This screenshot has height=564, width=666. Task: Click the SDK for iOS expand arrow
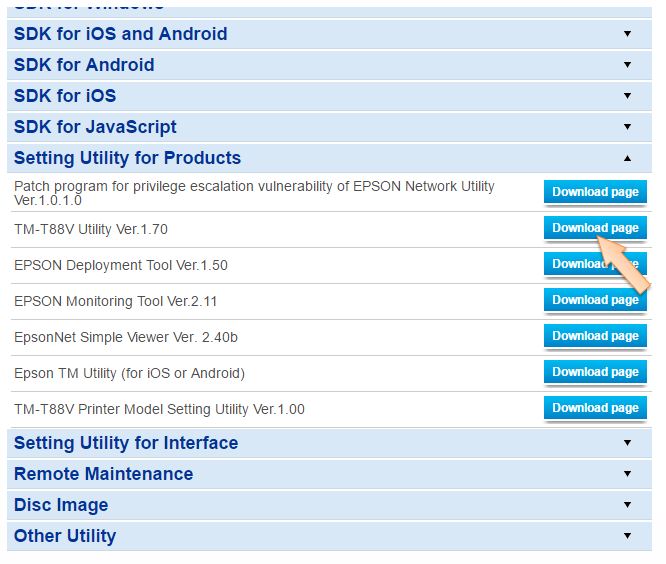tap(627, 96)
